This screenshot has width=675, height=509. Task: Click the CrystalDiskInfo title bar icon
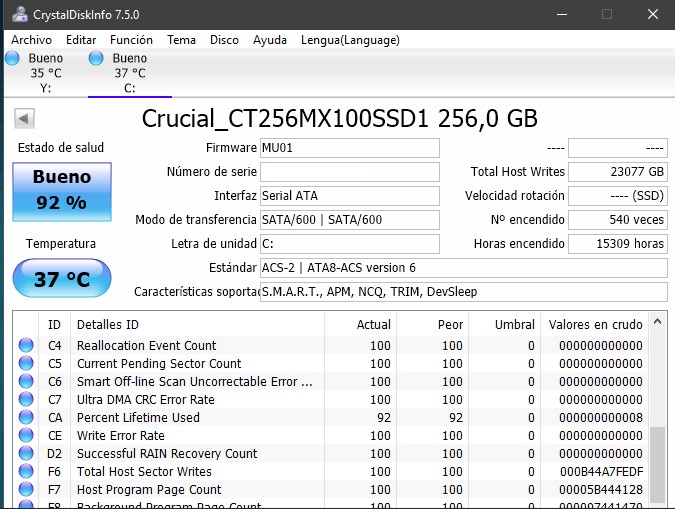pyautogui.click(x=20, y=14)
